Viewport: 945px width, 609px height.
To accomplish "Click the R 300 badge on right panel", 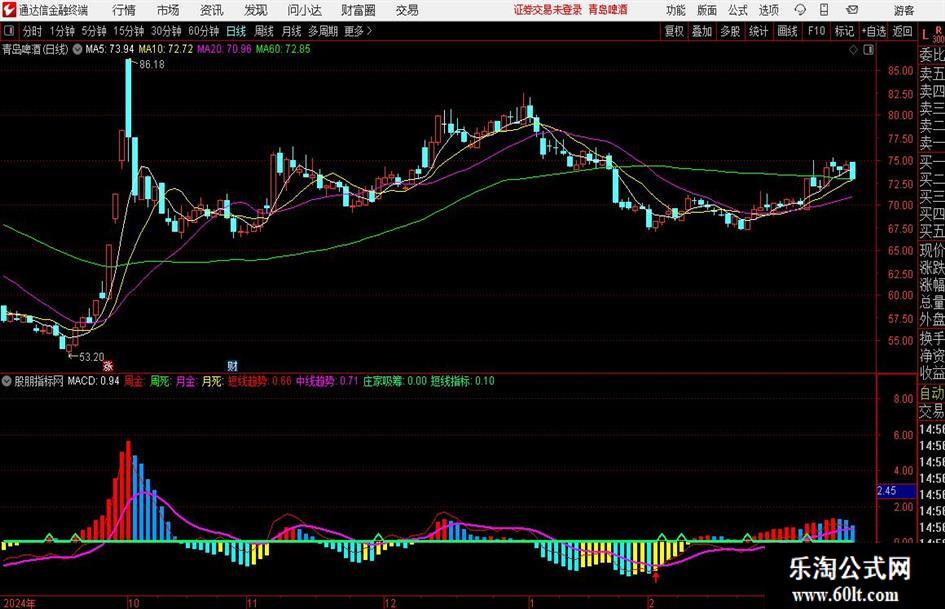I will [938, 34].
